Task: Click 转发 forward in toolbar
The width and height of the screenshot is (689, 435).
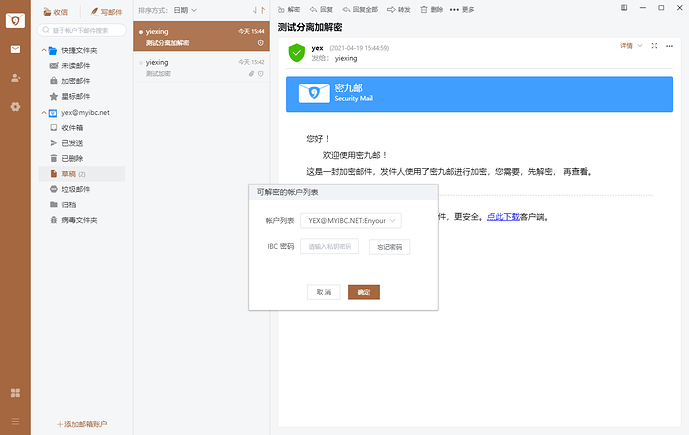Action: 399,10
